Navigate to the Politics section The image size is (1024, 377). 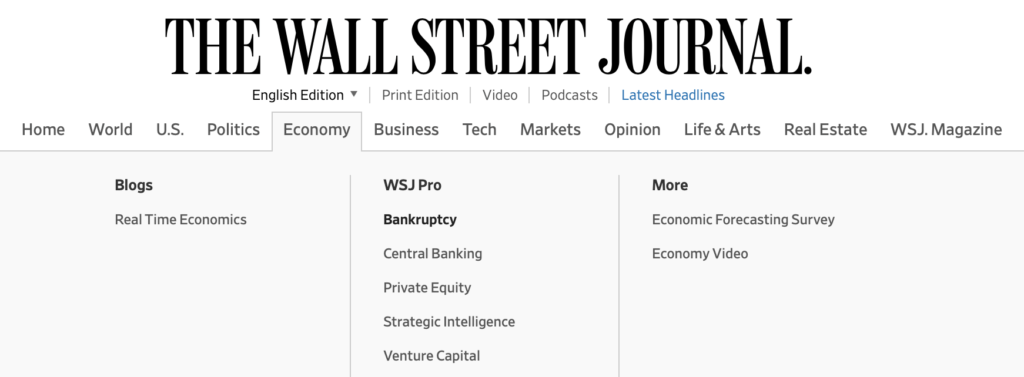pos(233,129)
